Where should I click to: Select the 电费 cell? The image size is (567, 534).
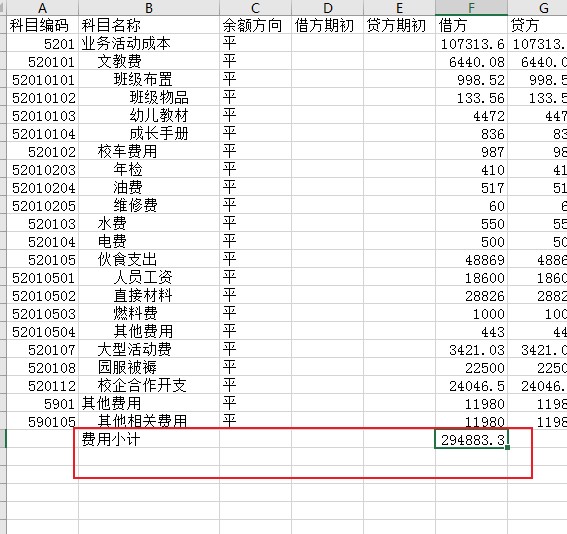149,241
